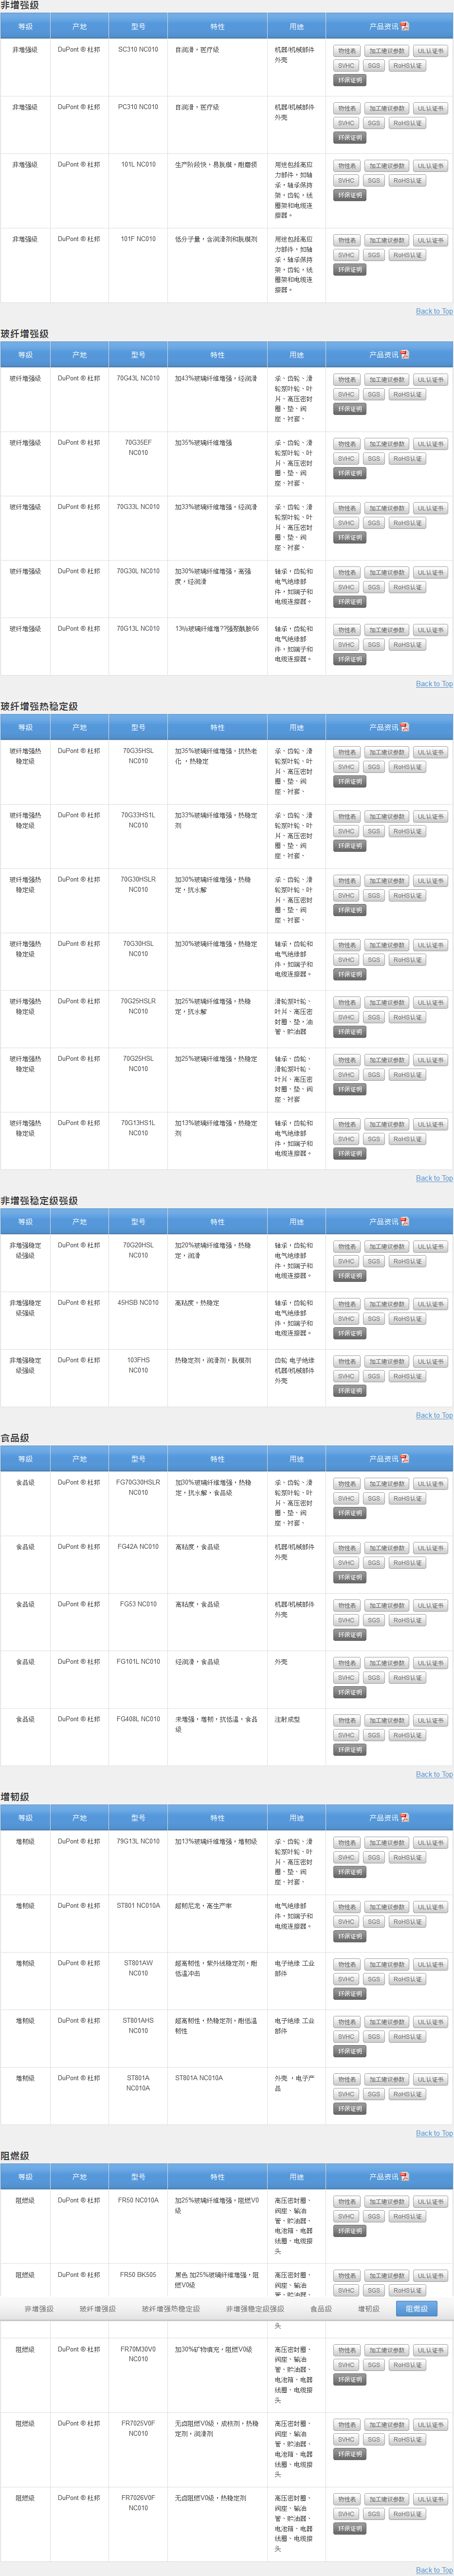Open PDF icon in 非增强稳定级强级 table header

point(404,1221)
